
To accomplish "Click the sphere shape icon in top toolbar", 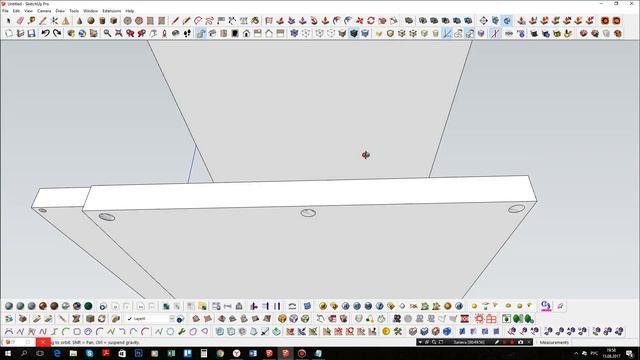I will [91, 21].
